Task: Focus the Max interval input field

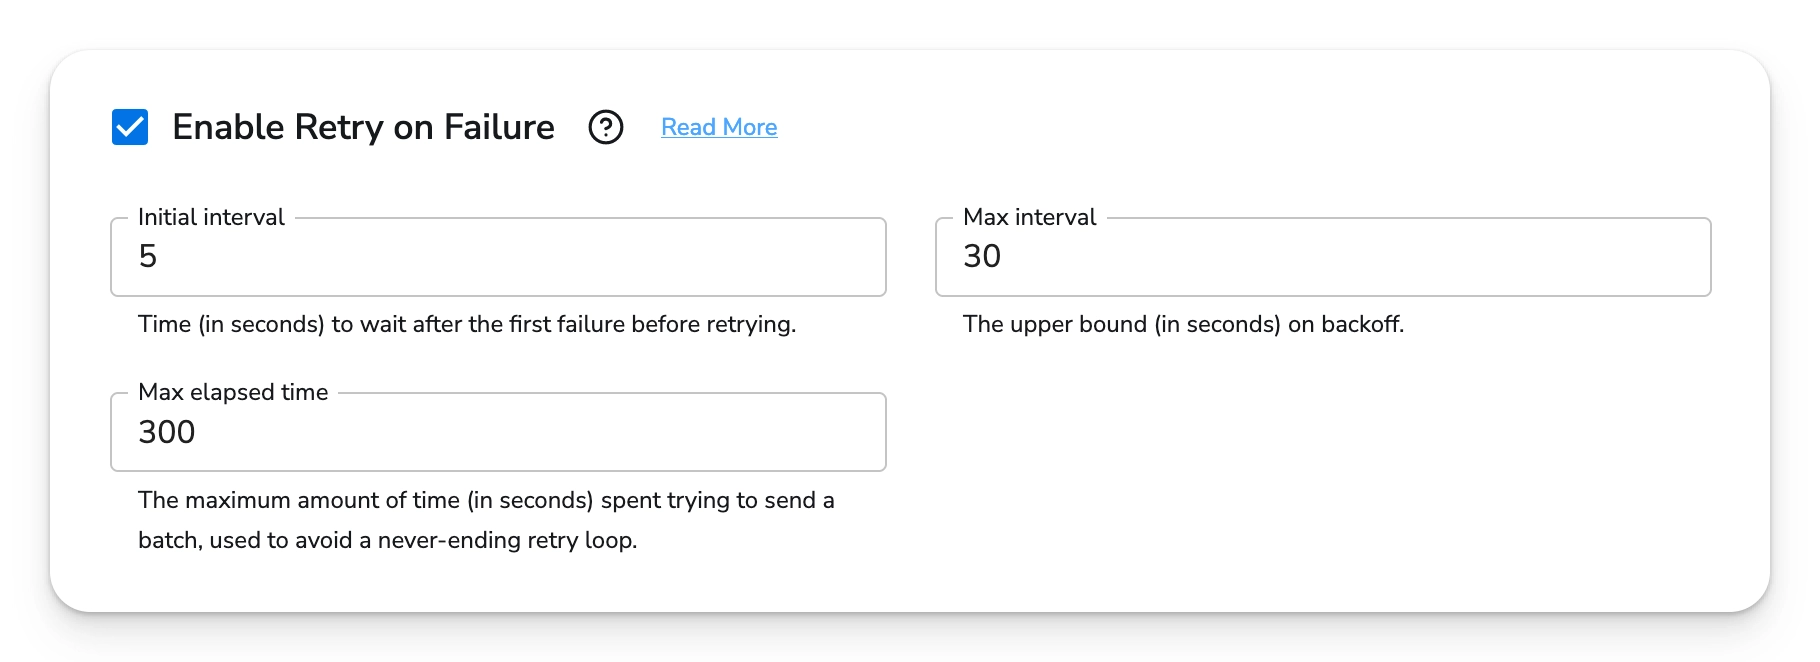Action: (x=1322, y=257)
